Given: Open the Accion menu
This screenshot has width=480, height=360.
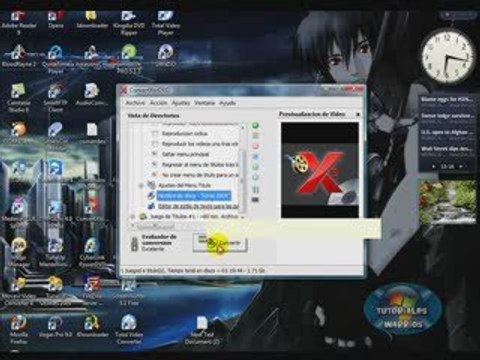Looking at the screenshot, I should [158, 103].
